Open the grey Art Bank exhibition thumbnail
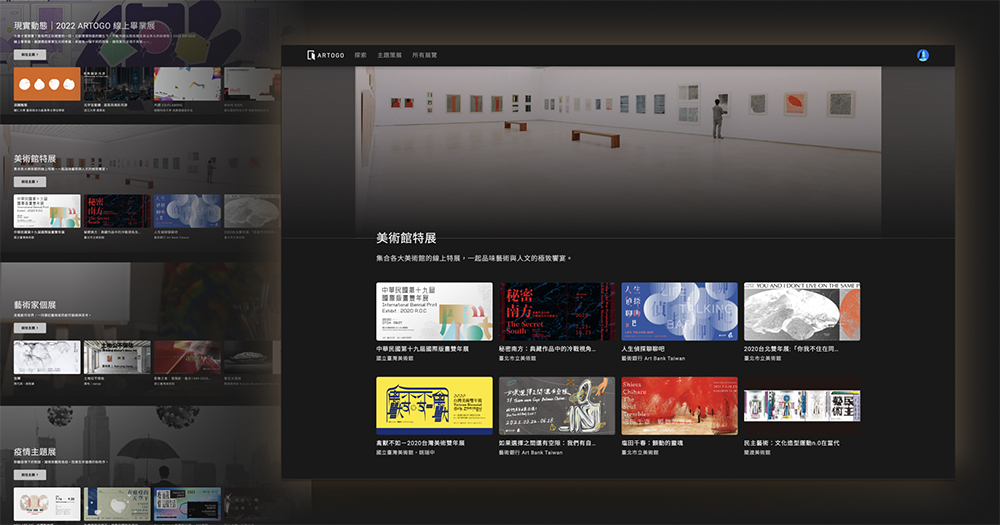The image size is (1000, 525). (x=556, y=405)
